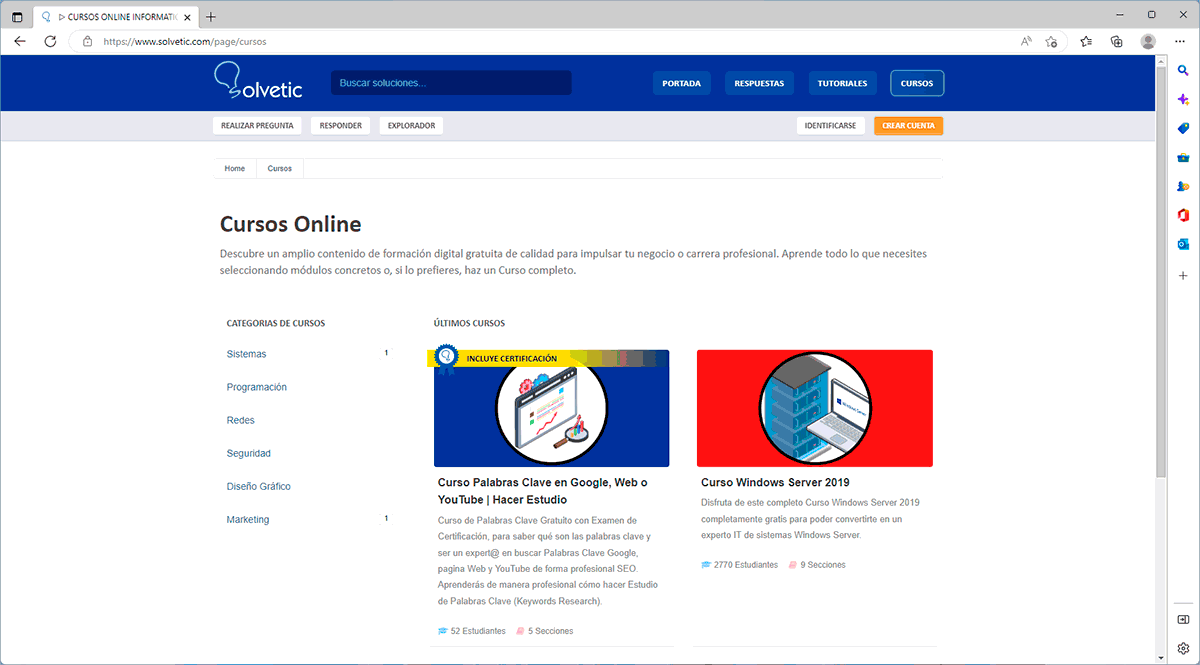Open the CURSOS menu
Screen dimensions: 1200x665
[917, 83]
